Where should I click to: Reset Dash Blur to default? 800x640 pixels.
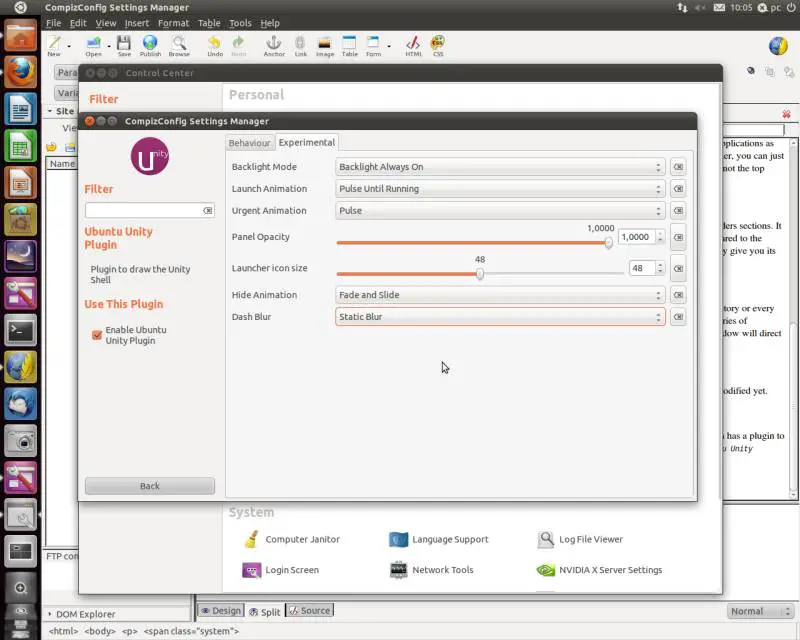coord(678,317)
